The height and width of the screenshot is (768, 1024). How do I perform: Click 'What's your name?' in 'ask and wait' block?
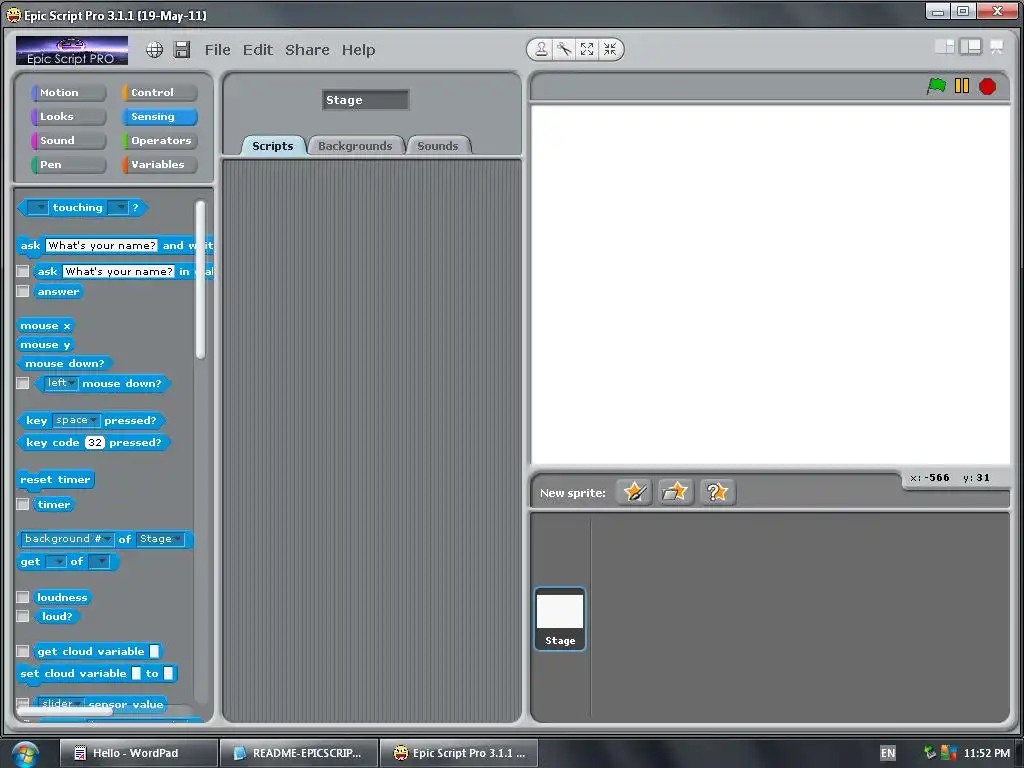[x=101, y=246]
